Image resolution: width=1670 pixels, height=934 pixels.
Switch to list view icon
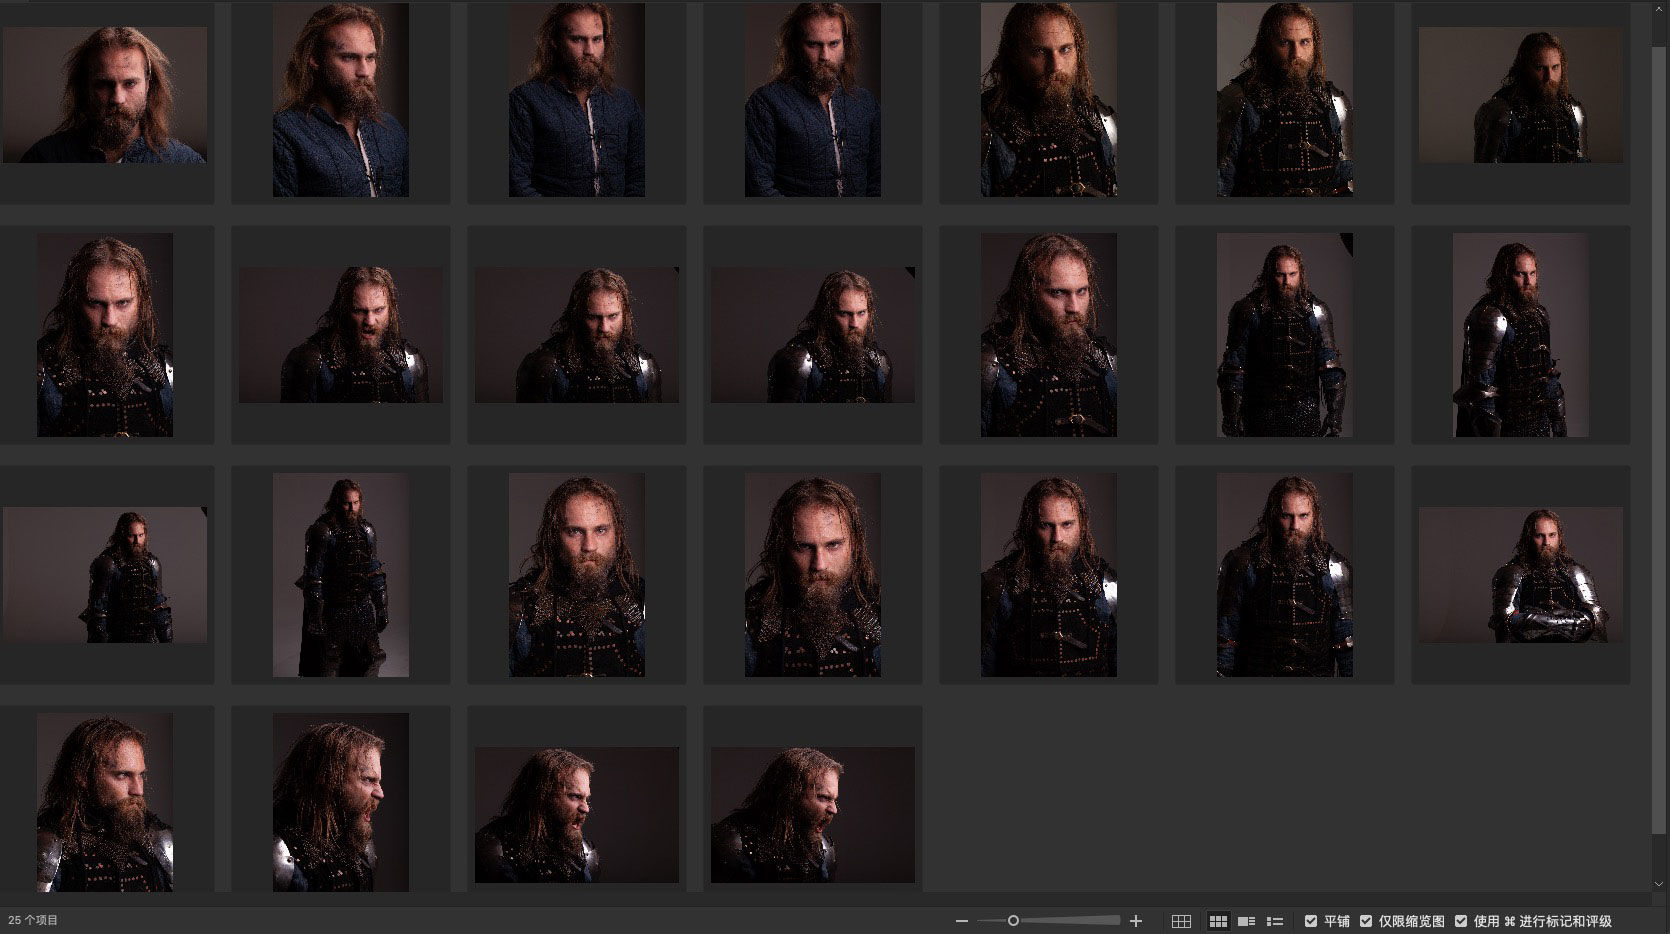tap(1274, 921)
